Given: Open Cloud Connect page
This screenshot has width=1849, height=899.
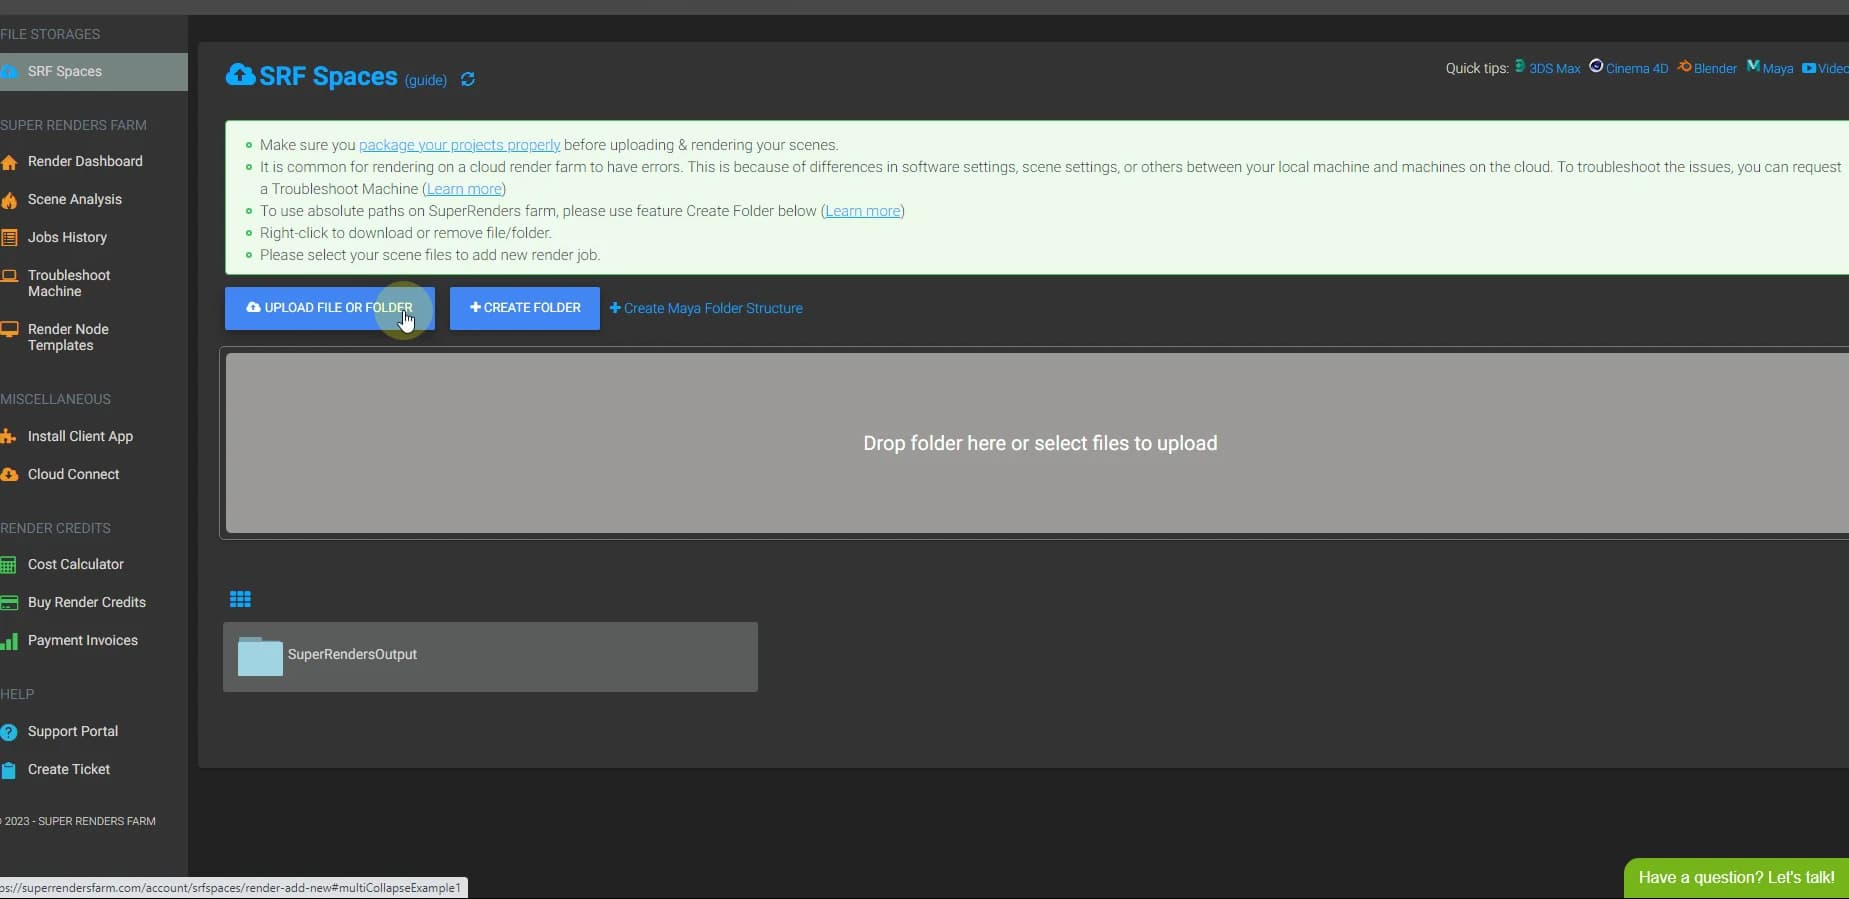Looking at the screenshot, I should pyautogui.click(x=73, y=475).
